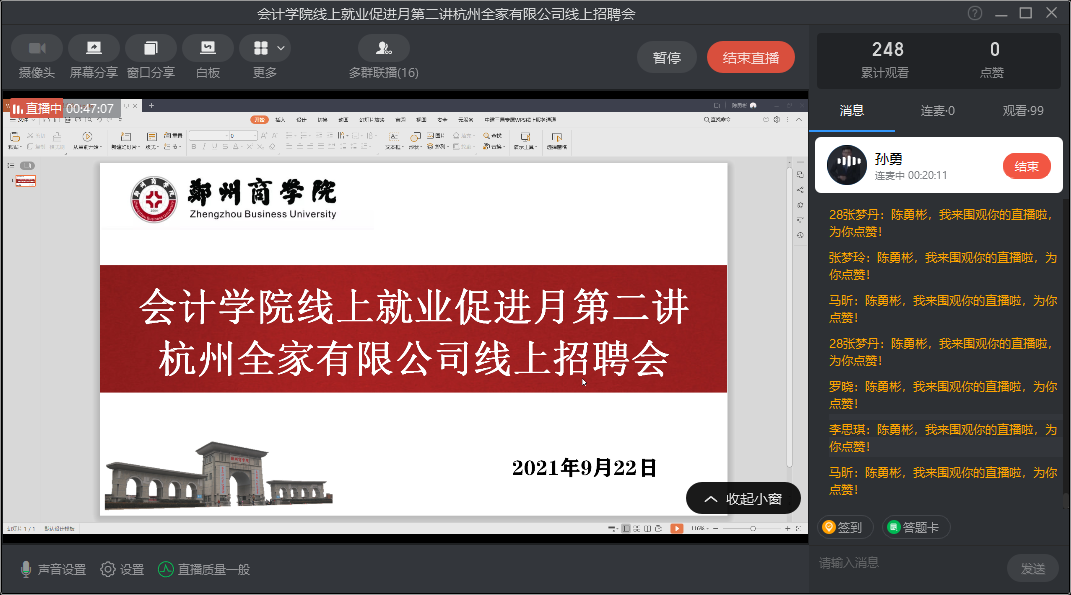Click the slide title 会计学院线上就业促进月第二讲
The width and height of the screenshot is (1071, 595).
(414, 307)
